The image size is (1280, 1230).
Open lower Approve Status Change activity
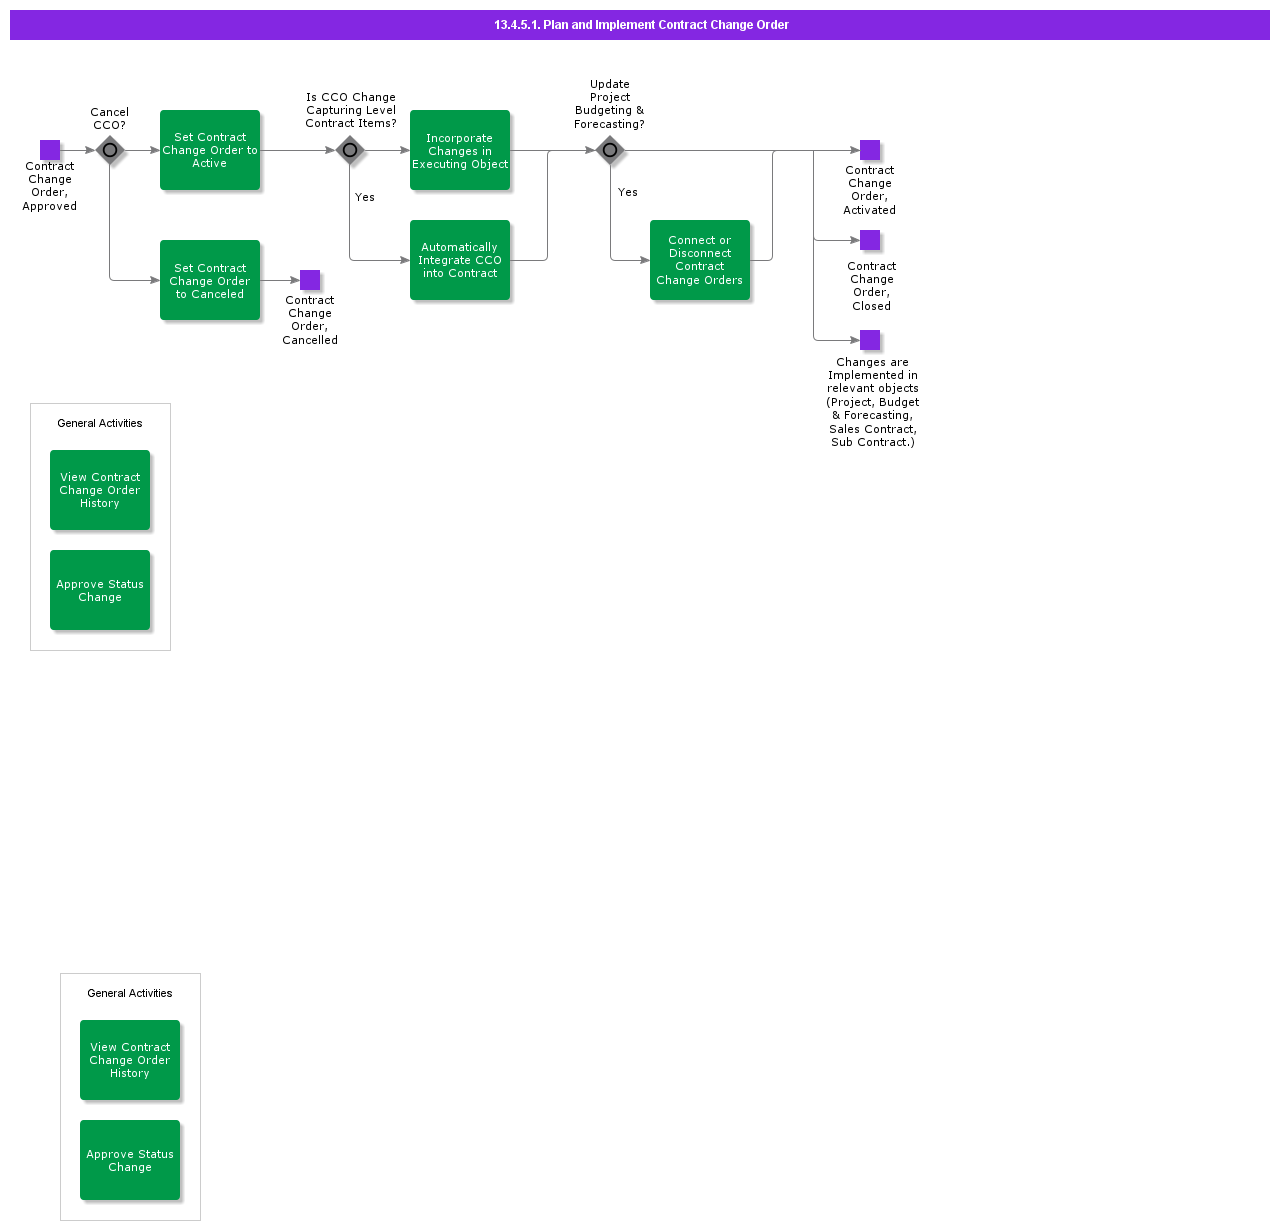tap(130, 1160)
